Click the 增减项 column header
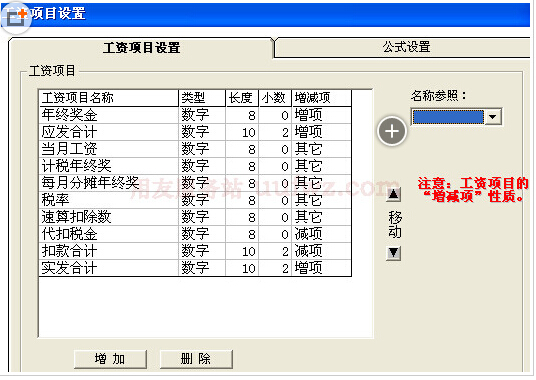Image resolution: width=536 pixels, height=380 pixels. (x=321, y=98)
